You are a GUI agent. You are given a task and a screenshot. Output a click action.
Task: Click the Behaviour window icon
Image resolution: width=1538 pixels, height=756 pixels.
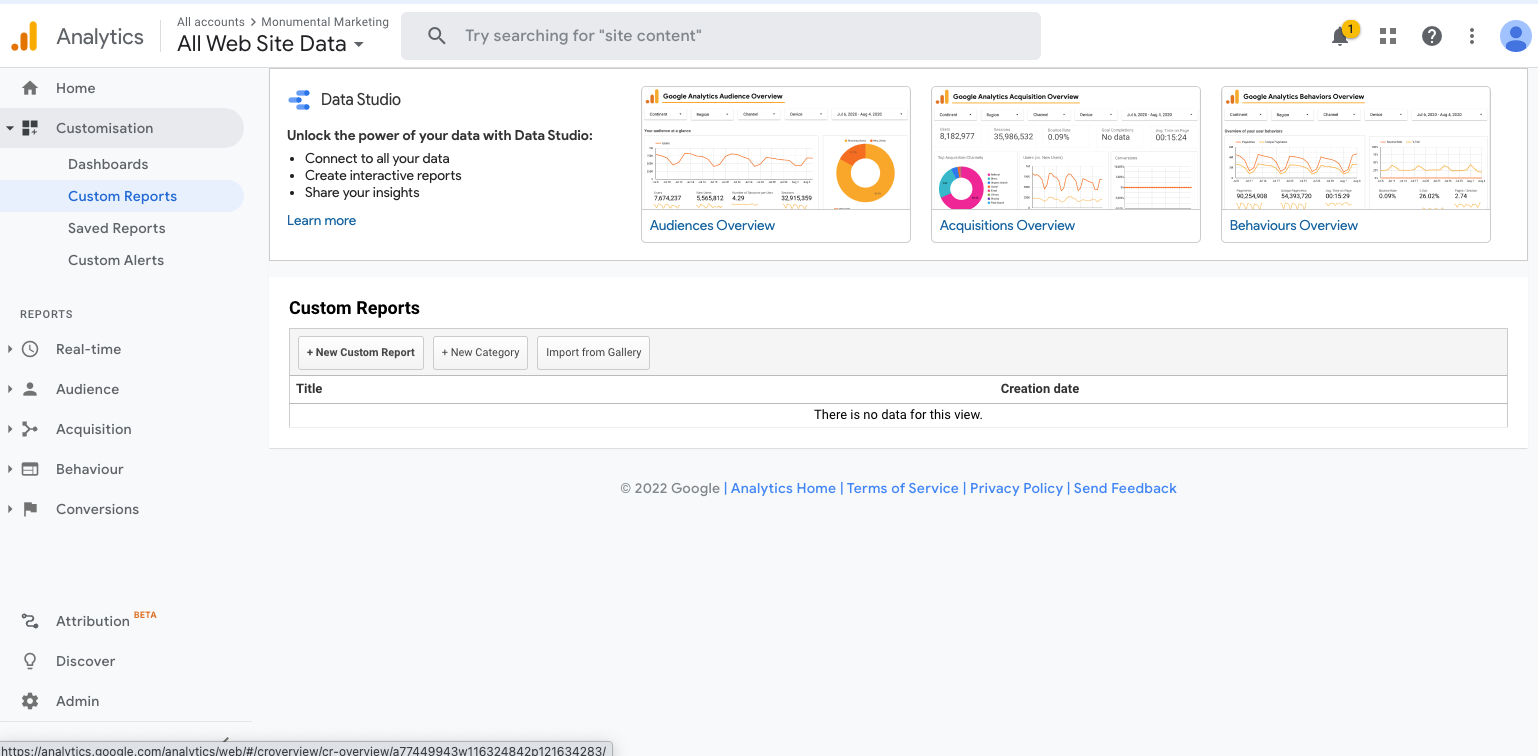(x=30, y=469)
